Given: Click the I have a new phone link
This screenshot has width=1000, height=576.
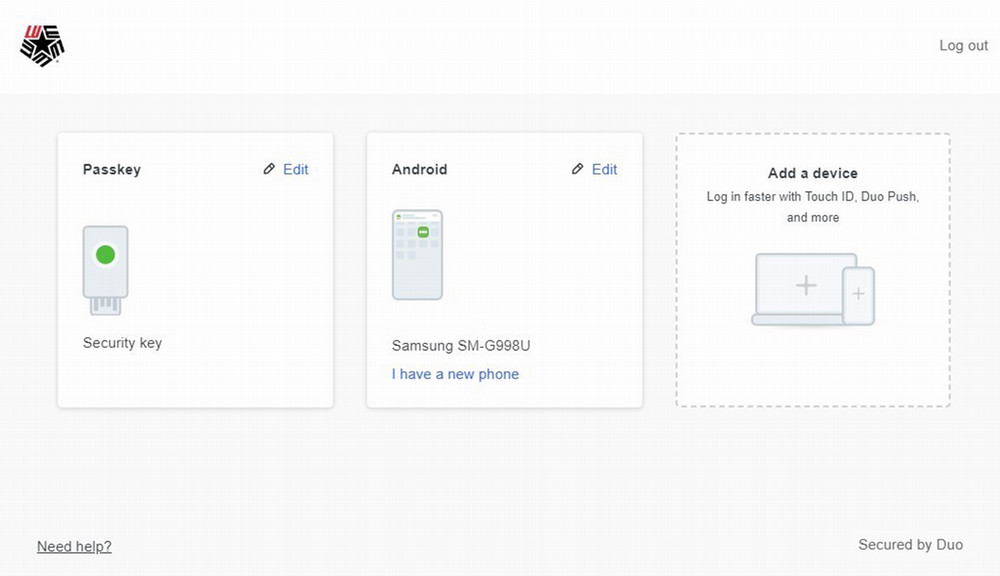Looking at the screenshot, I should pyautogui.click(x=455, y=374).
